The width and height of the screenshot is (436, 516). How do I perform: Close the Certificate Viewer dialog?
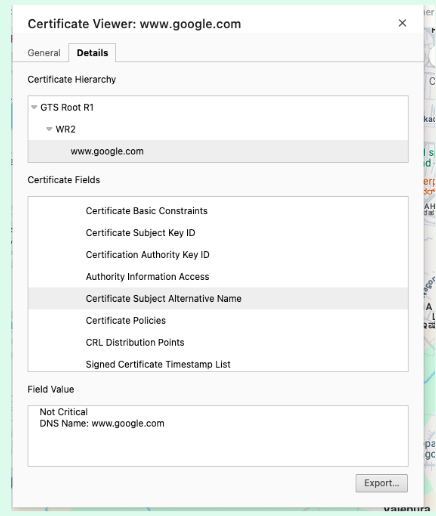tap(402, 23)
